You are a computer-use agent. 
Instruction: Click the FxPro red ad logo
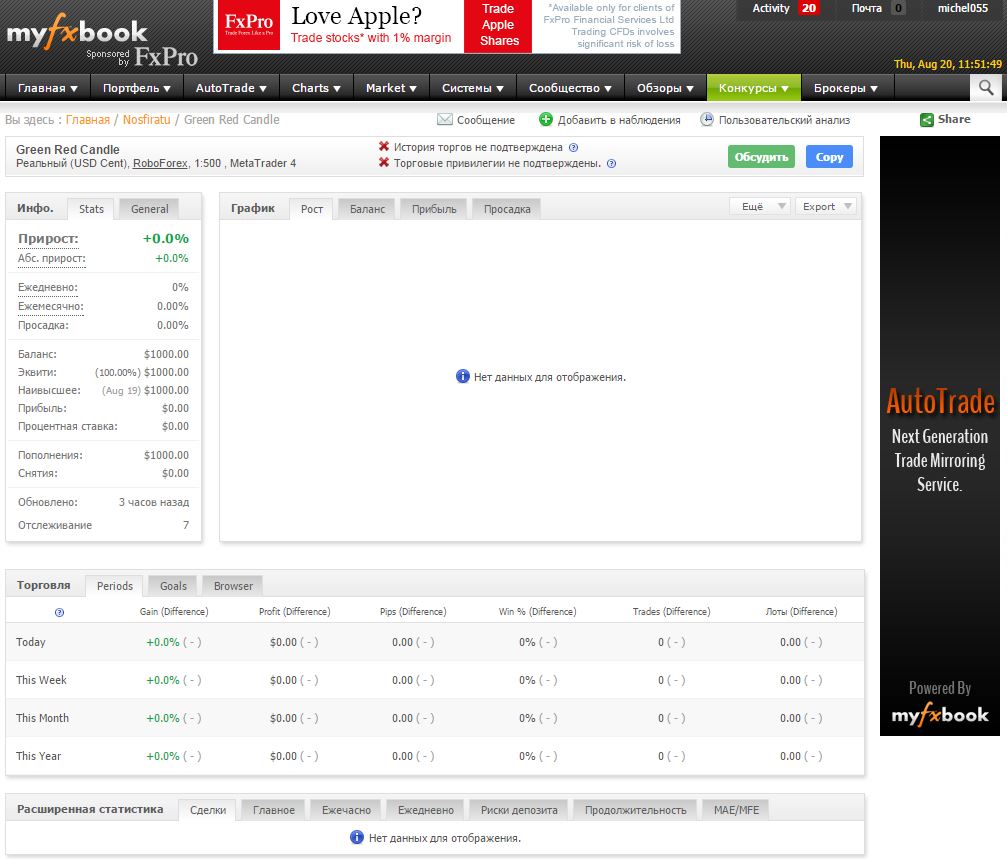[x=249, y=25]
